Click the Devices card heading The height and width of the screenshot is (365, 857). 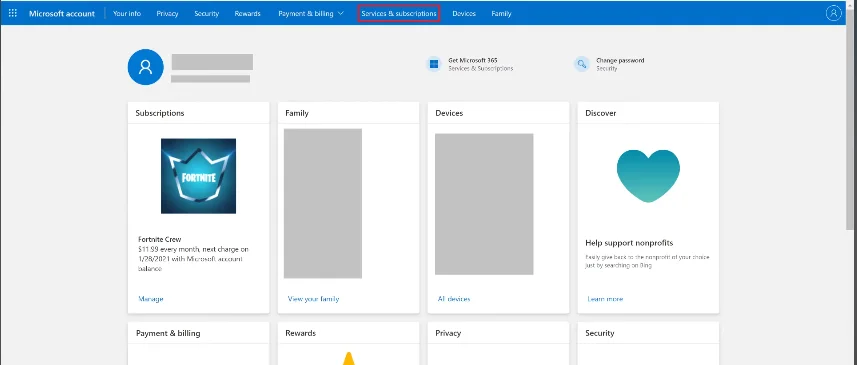[x=449, y=113]
